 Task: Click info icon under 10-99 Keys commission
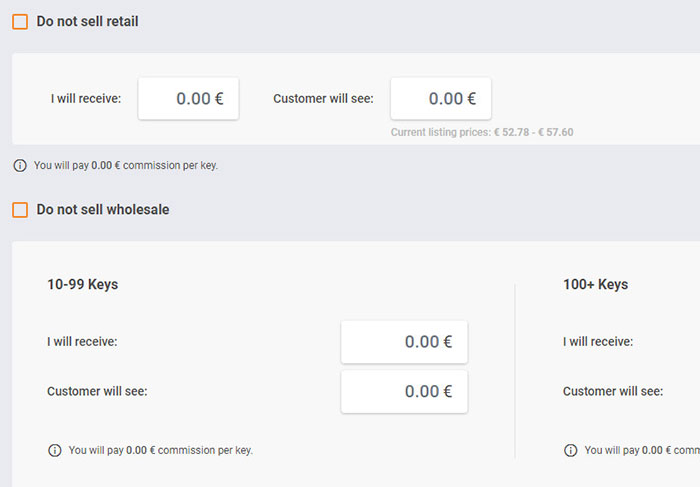pos(55,450)
